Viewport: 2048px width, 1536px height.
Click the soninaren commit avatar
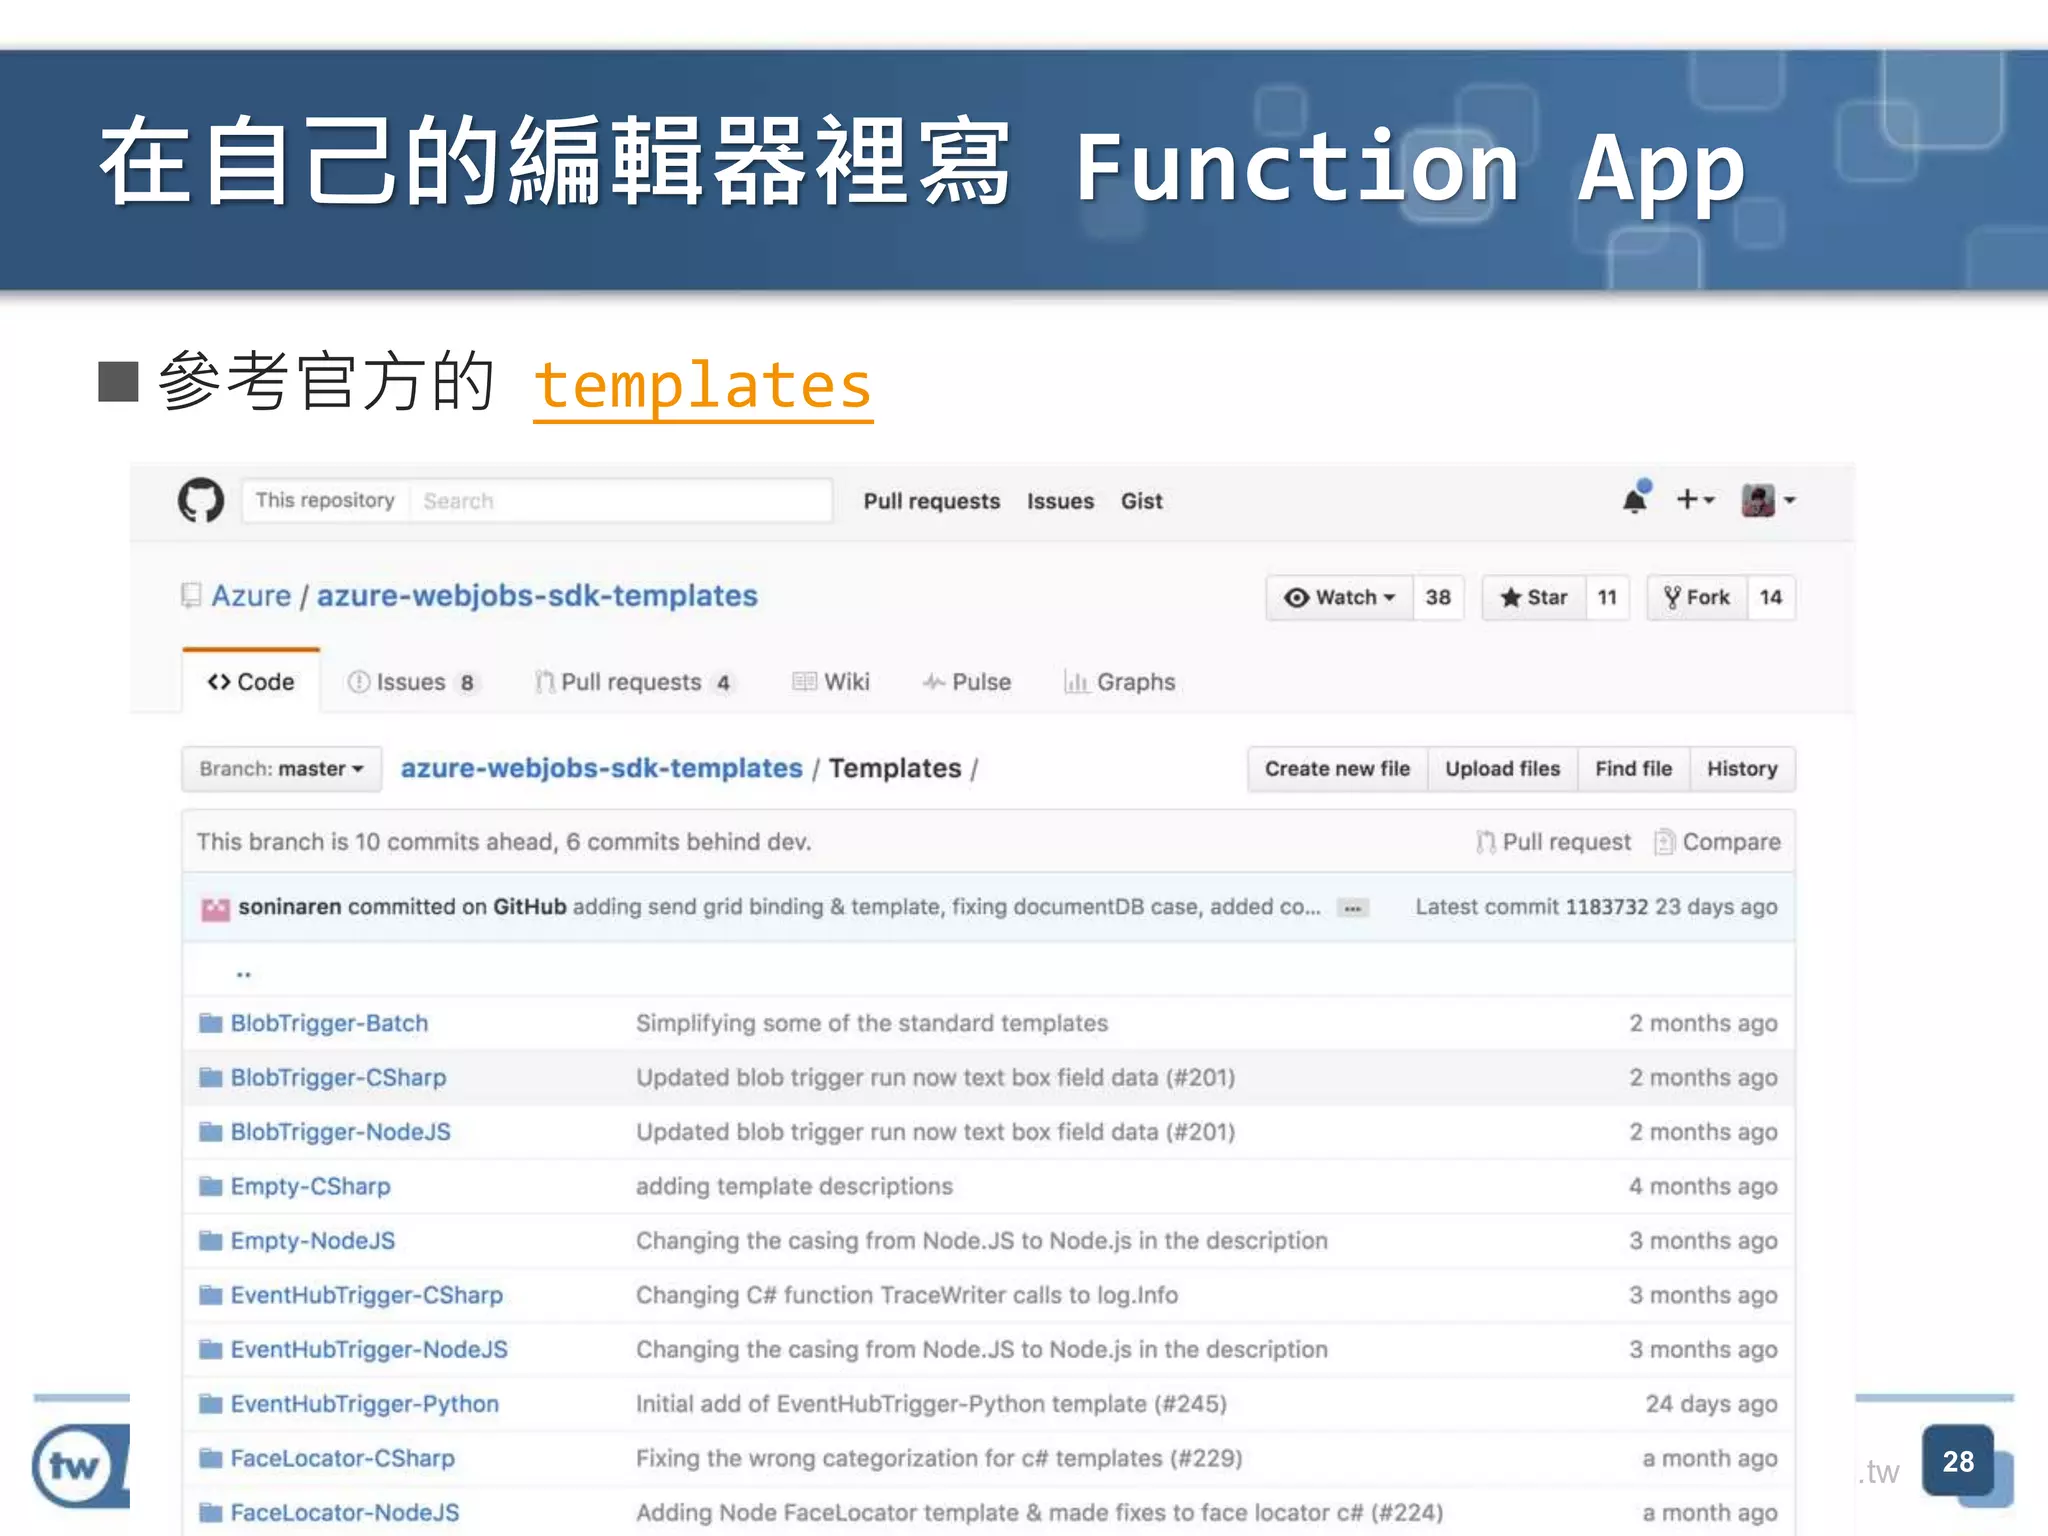click(x=215, y=908)
